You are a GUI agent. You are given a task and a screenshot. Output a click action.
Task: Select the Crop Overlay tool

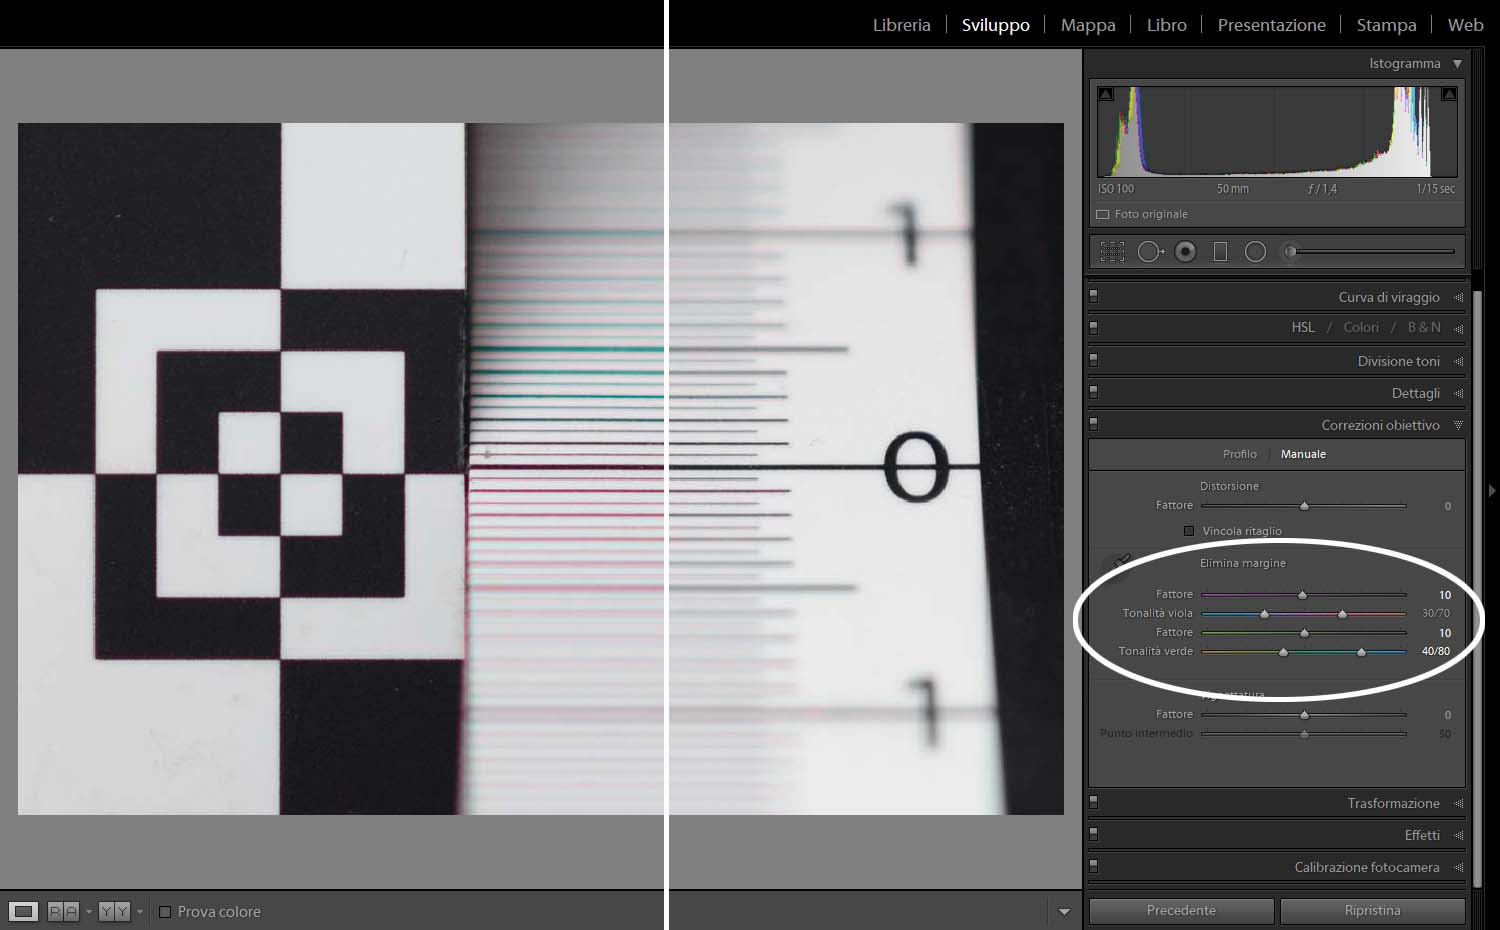1112,252
